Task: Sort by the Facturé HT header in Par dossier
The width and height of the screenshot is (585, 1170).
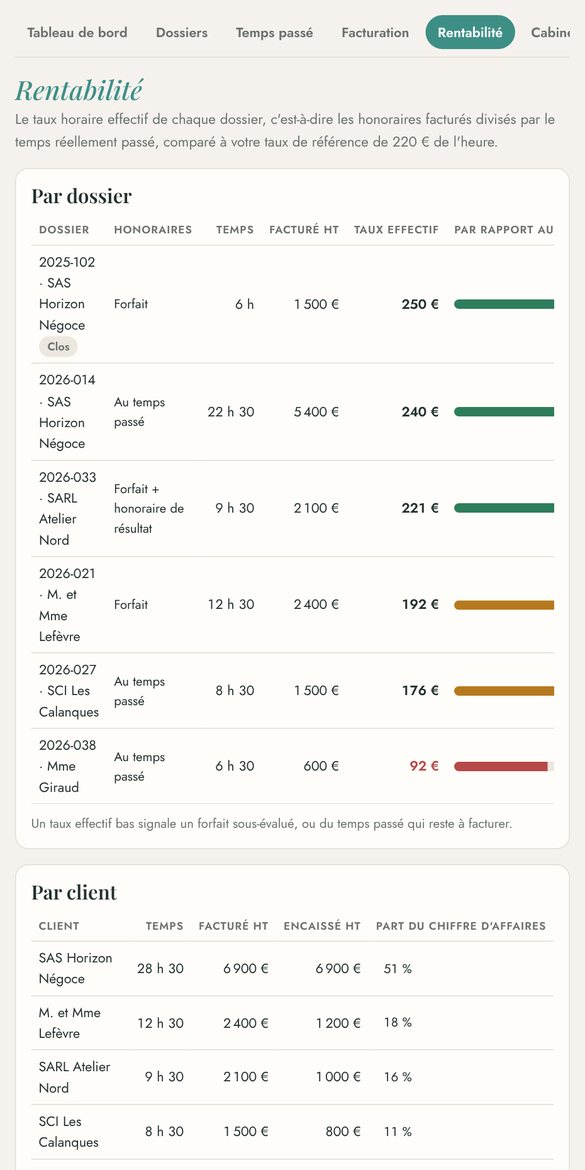Action: click(x=304, y=230)
